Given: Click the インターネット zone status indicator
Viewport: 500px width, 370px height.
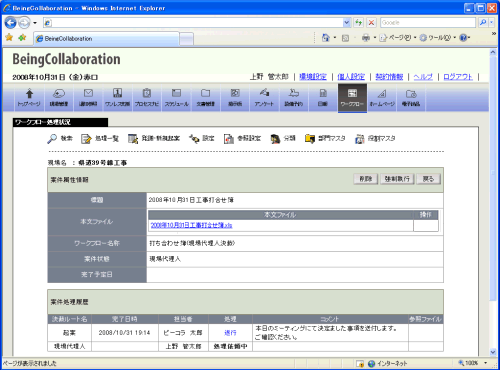Looking at the screenshot, I should 387,363.
